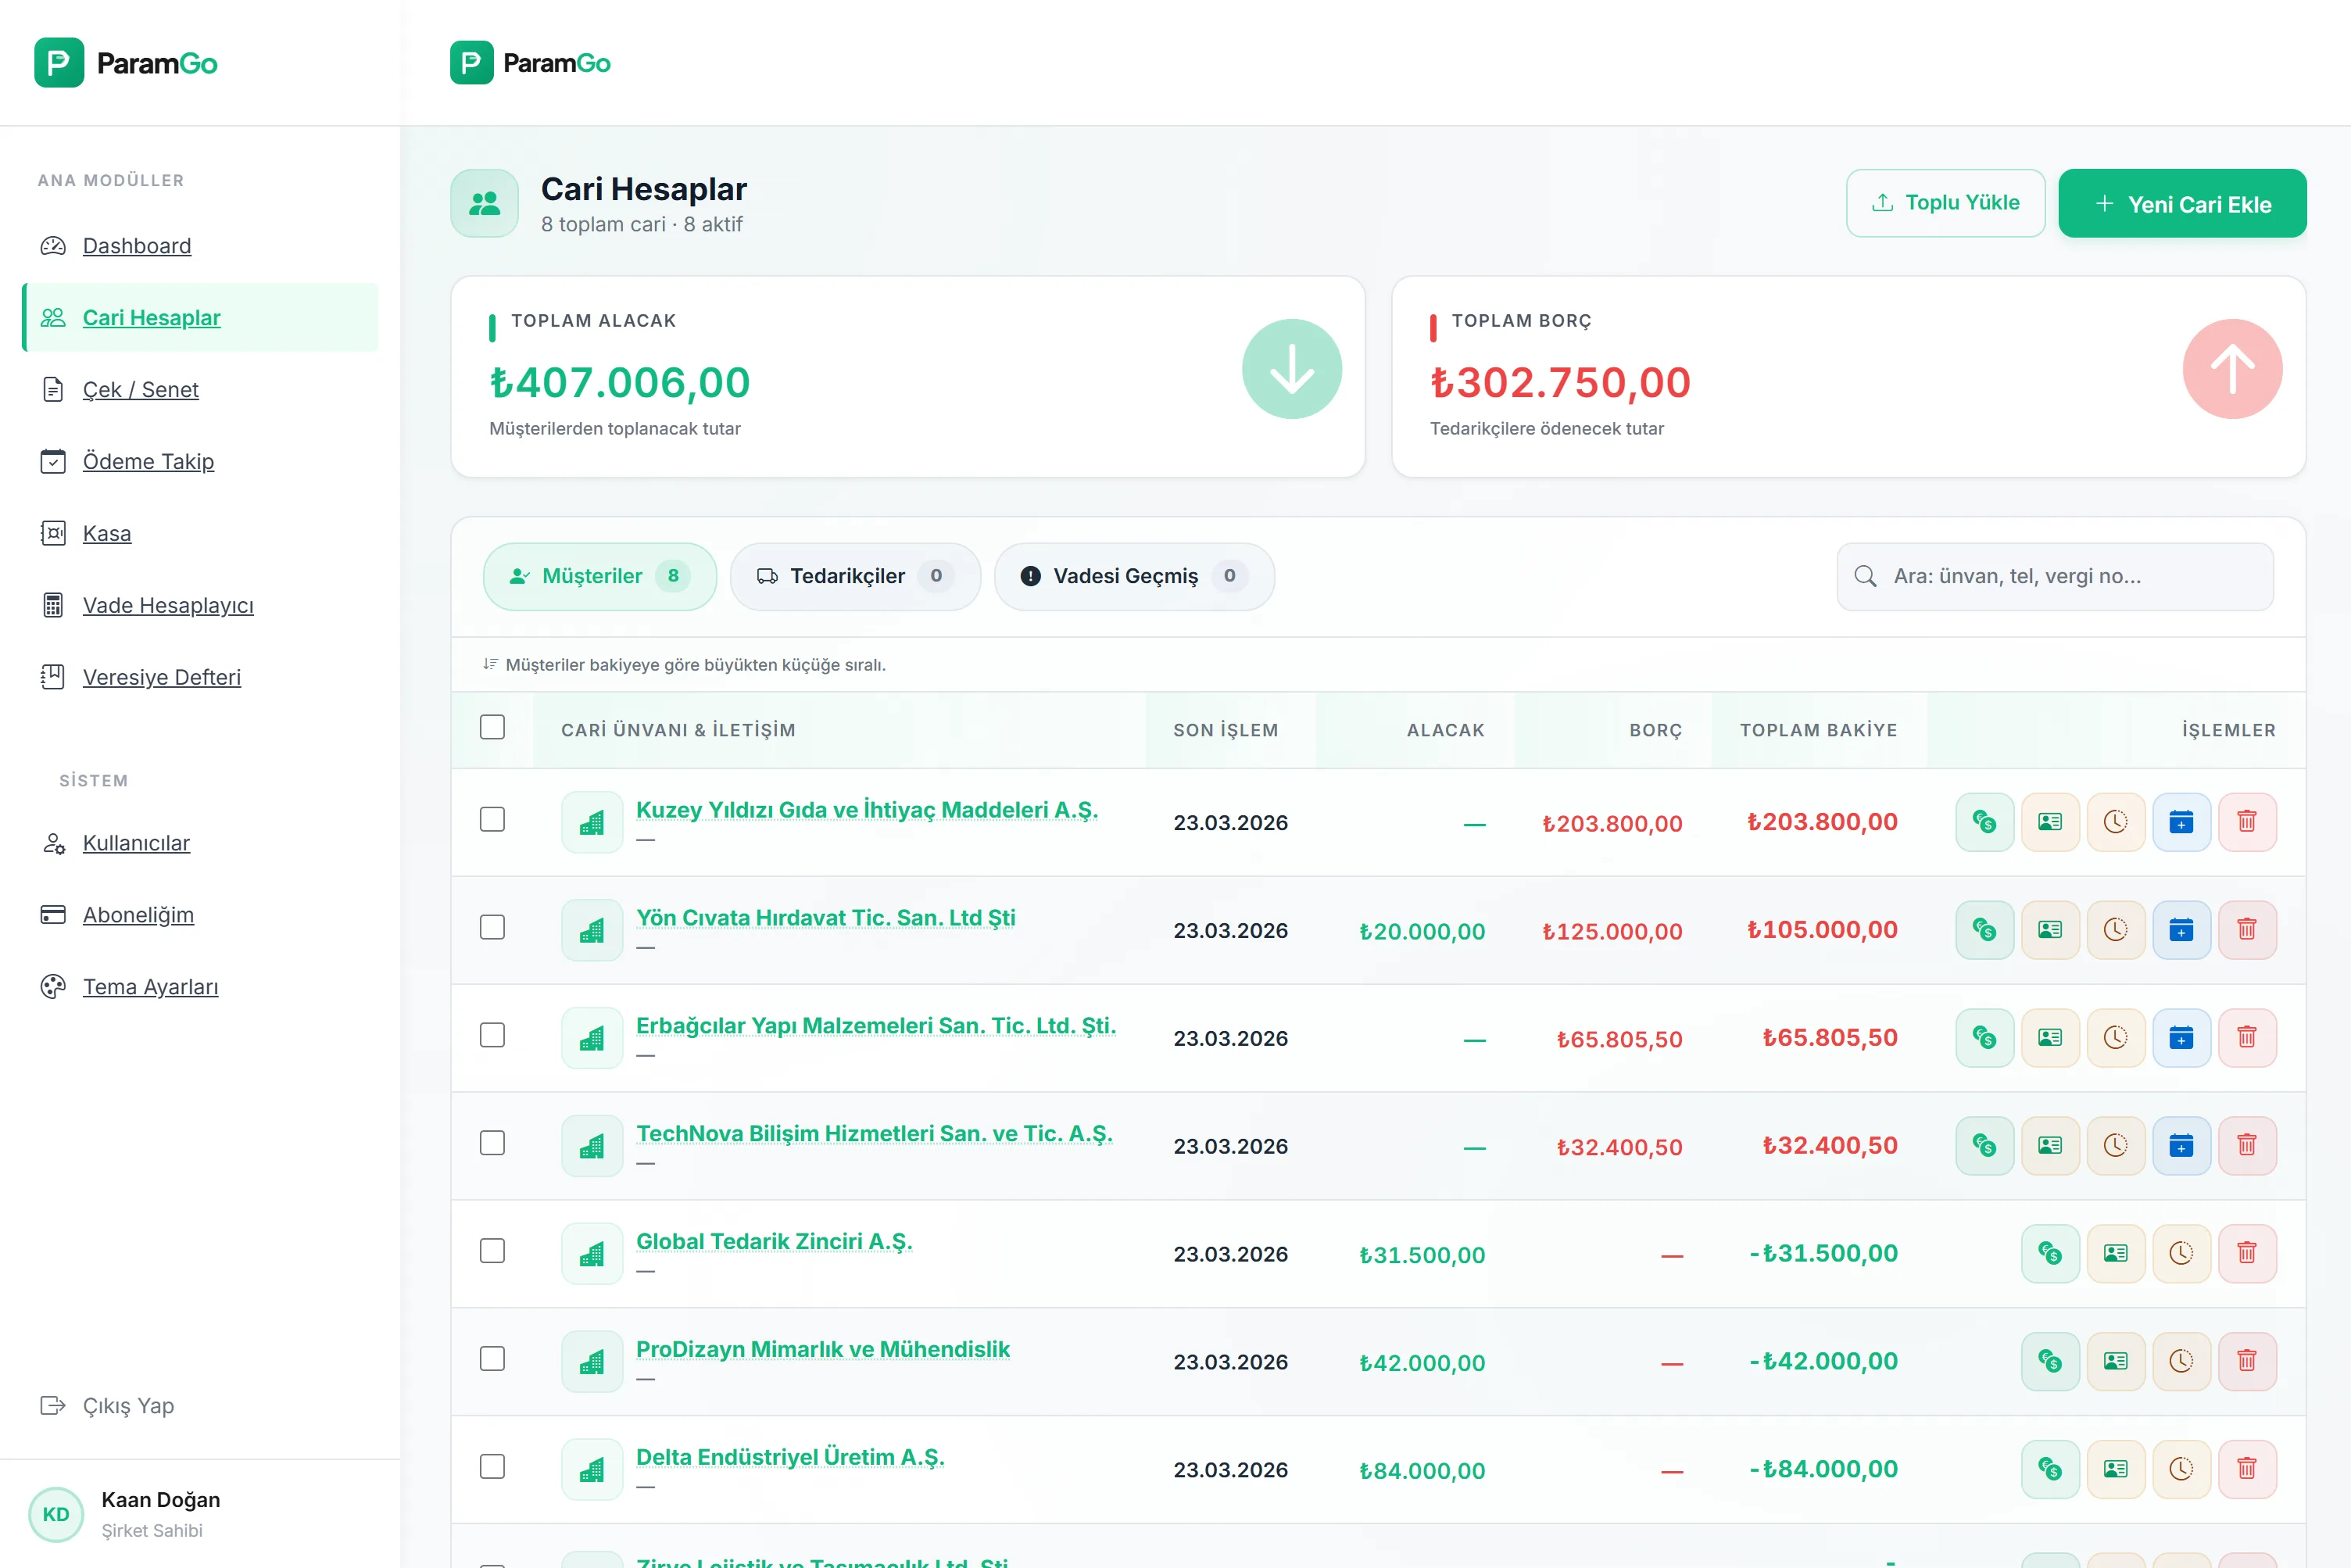Open the Vadesi Geçmiş filter
The width and height of the screenshot is (2351, 1568).
[1133, 576]
